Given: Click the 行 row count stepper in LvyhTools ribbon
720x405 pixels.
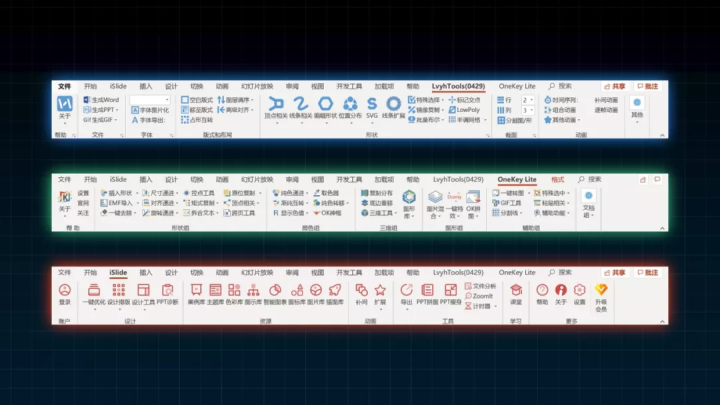Looking at the screenshot, I should tap(527, 100).
